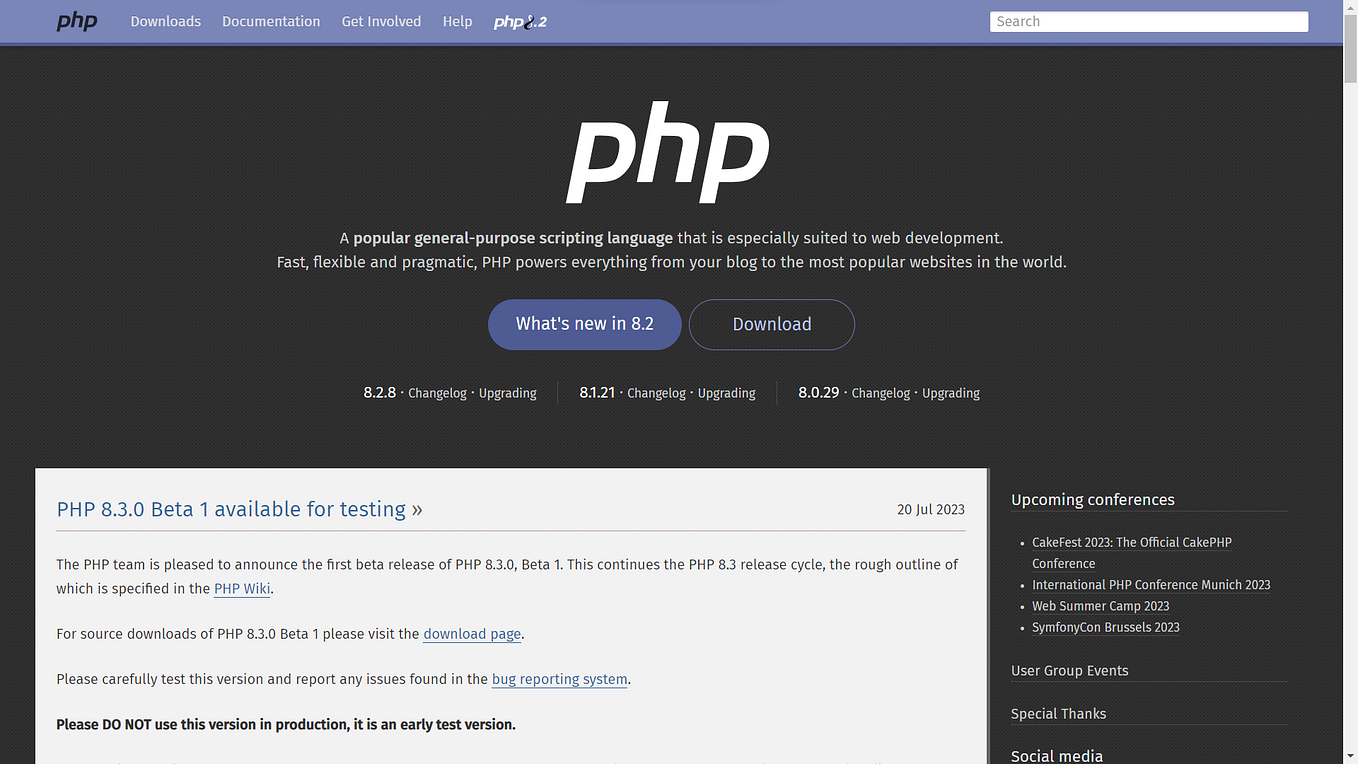Click the large central php logo
This screenshot has height=764, width=1358.
point(667,152)
